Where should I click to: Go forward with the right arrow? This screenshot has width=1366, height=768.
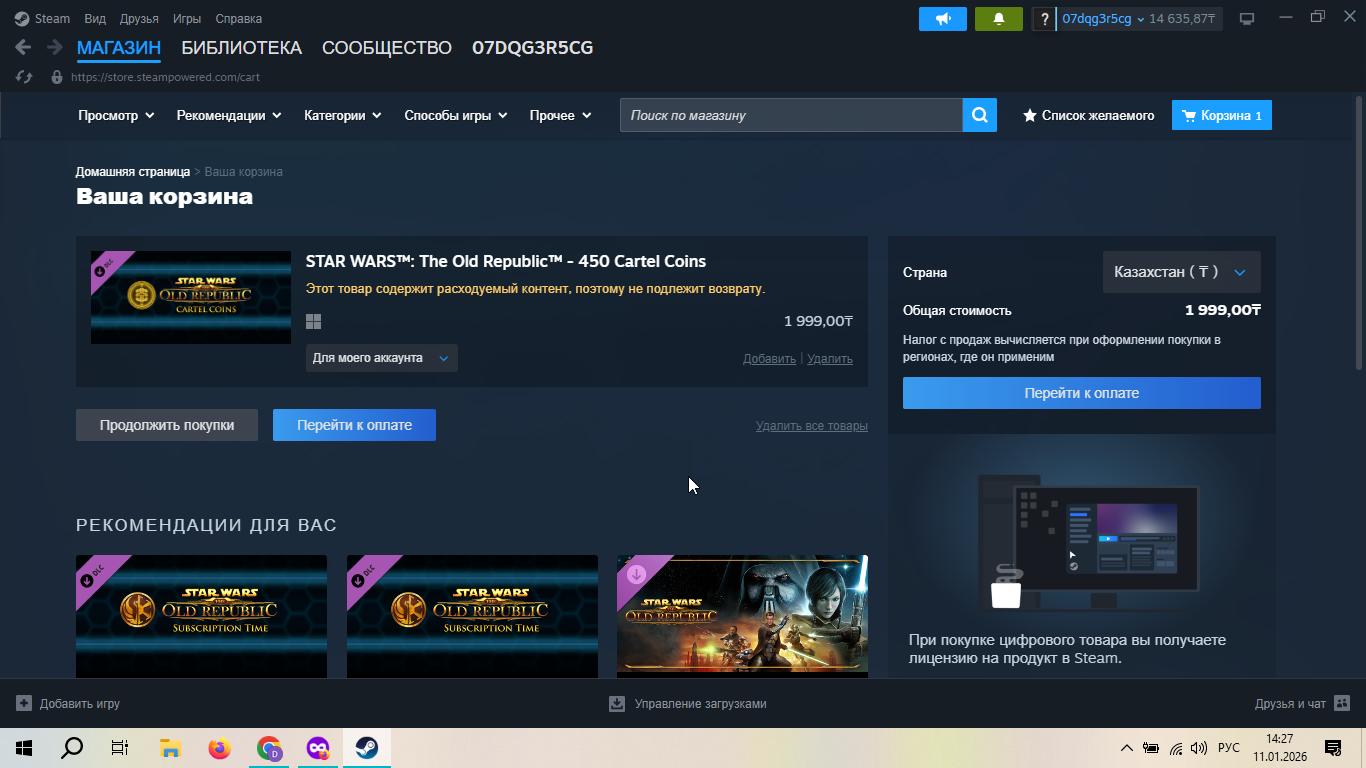click(54, 47)
